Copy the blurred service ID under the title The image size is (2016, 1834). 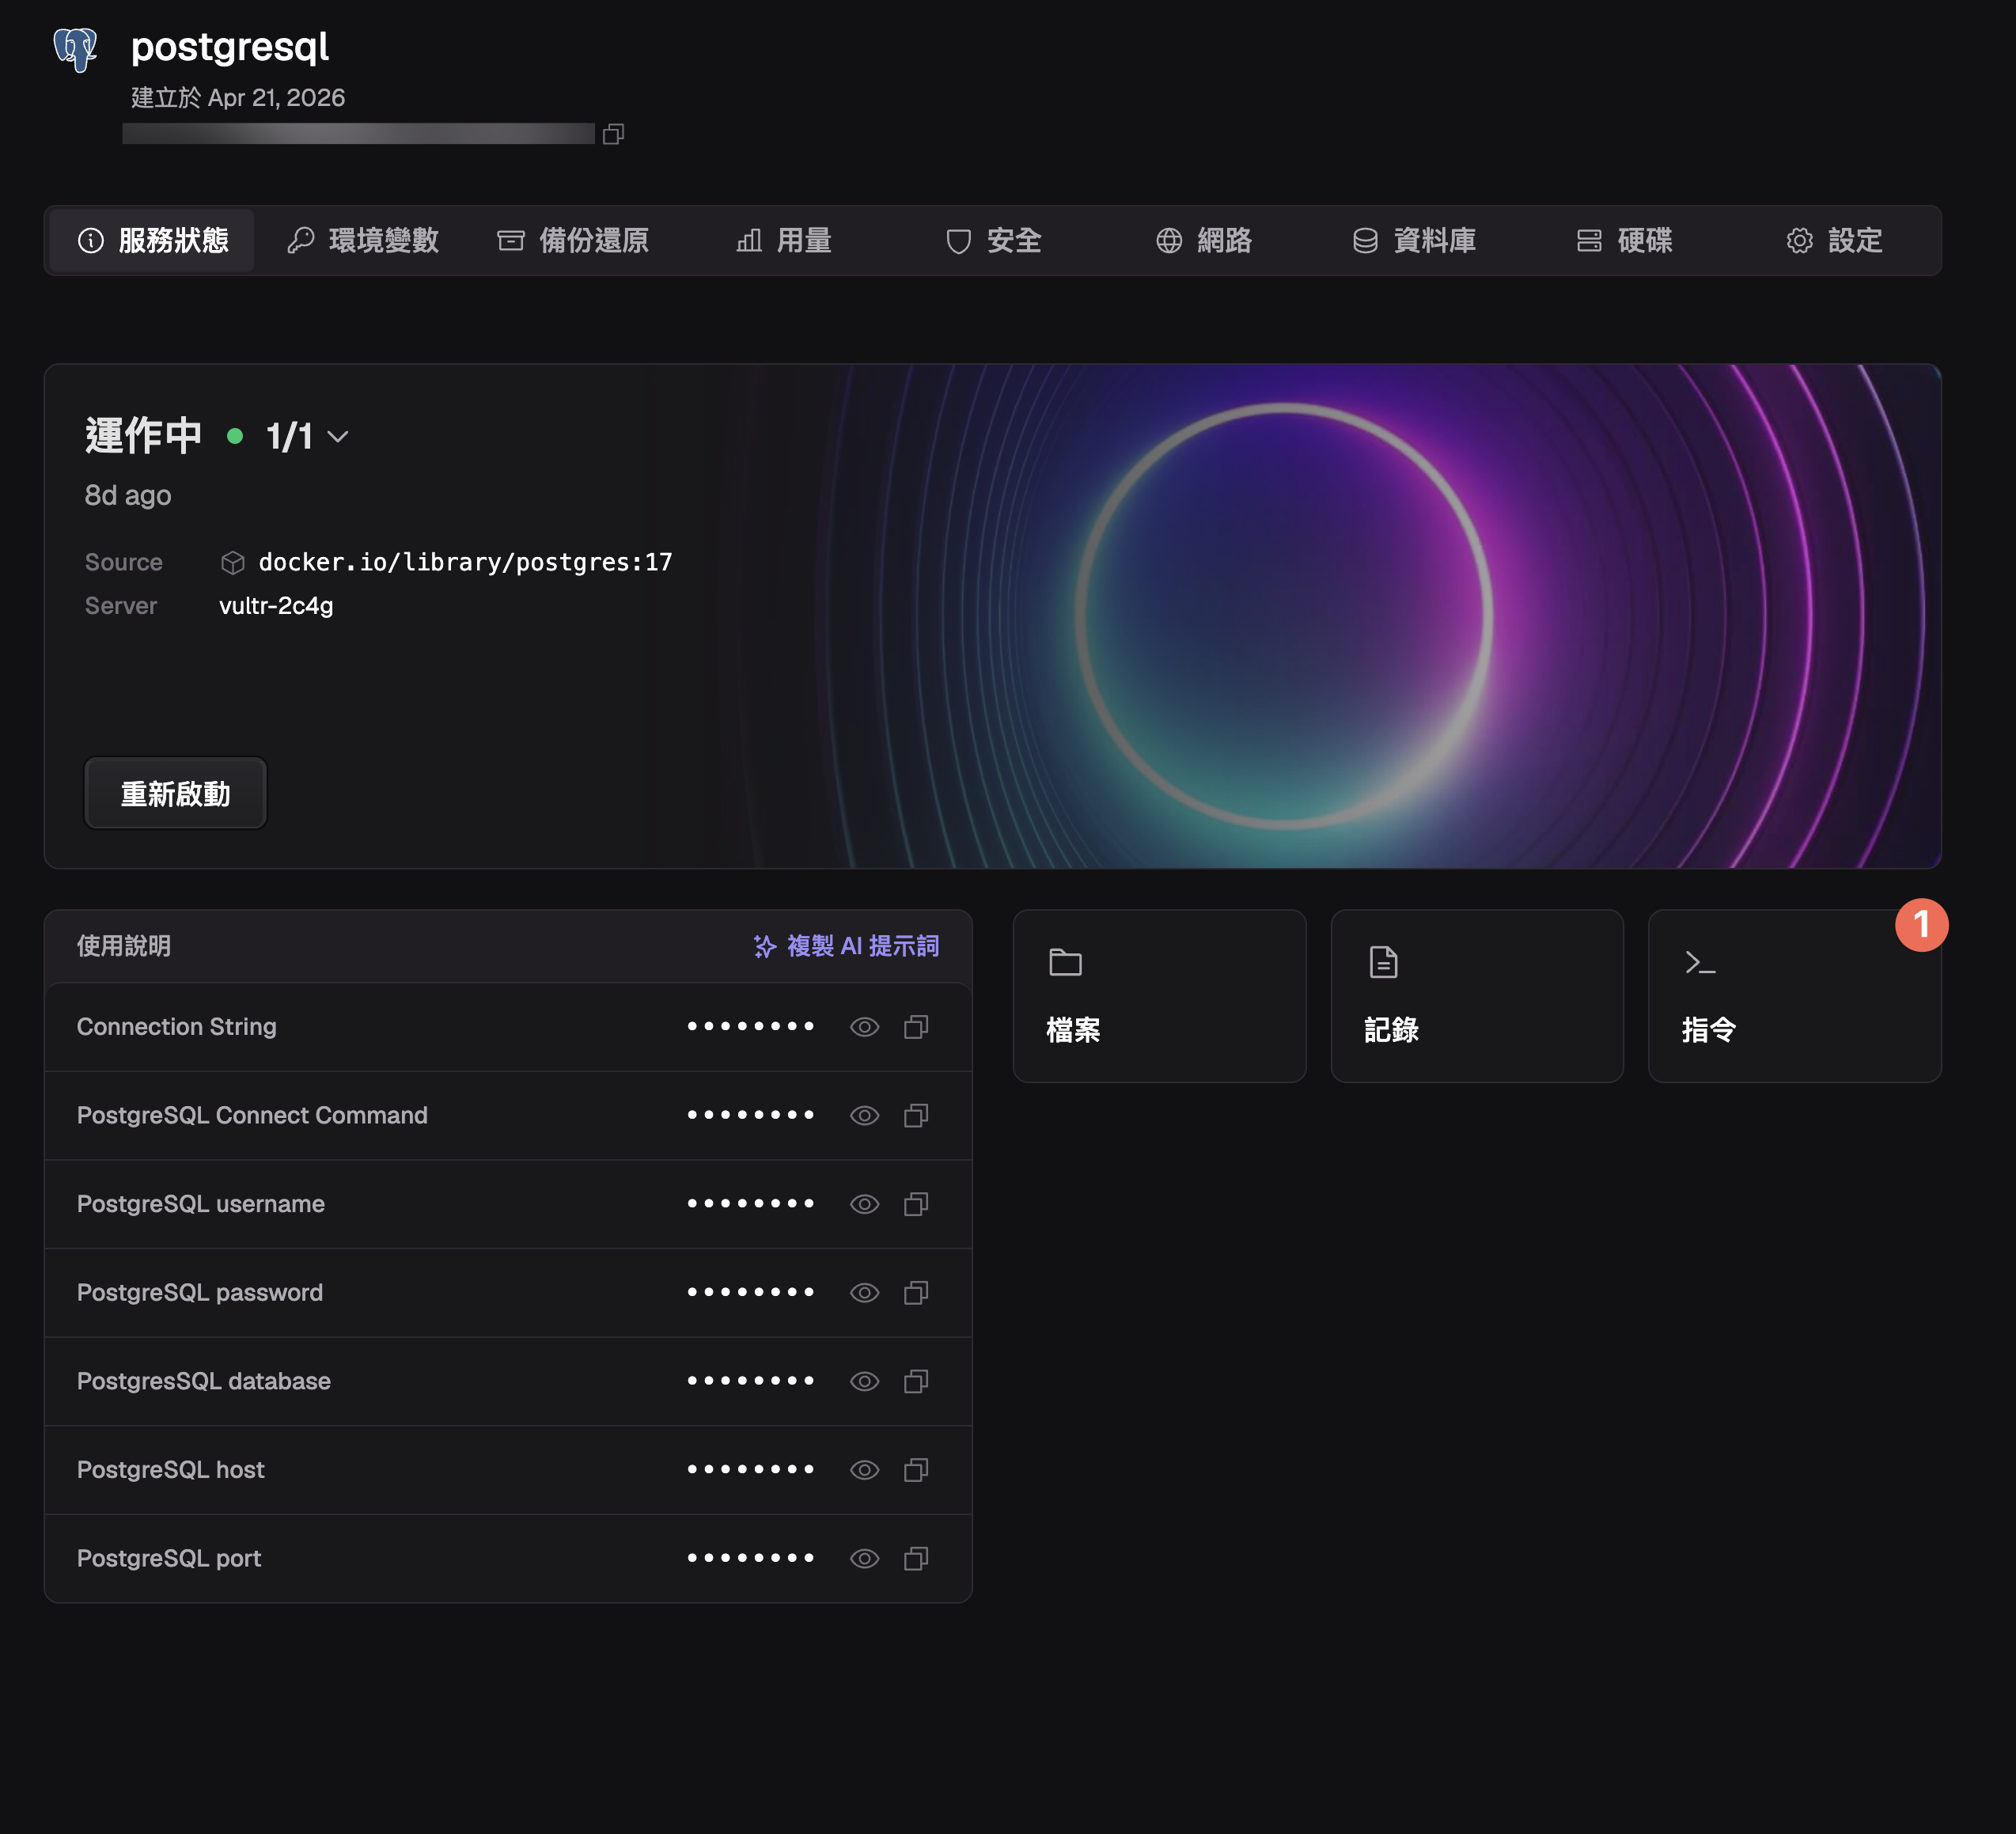point(614,134)
